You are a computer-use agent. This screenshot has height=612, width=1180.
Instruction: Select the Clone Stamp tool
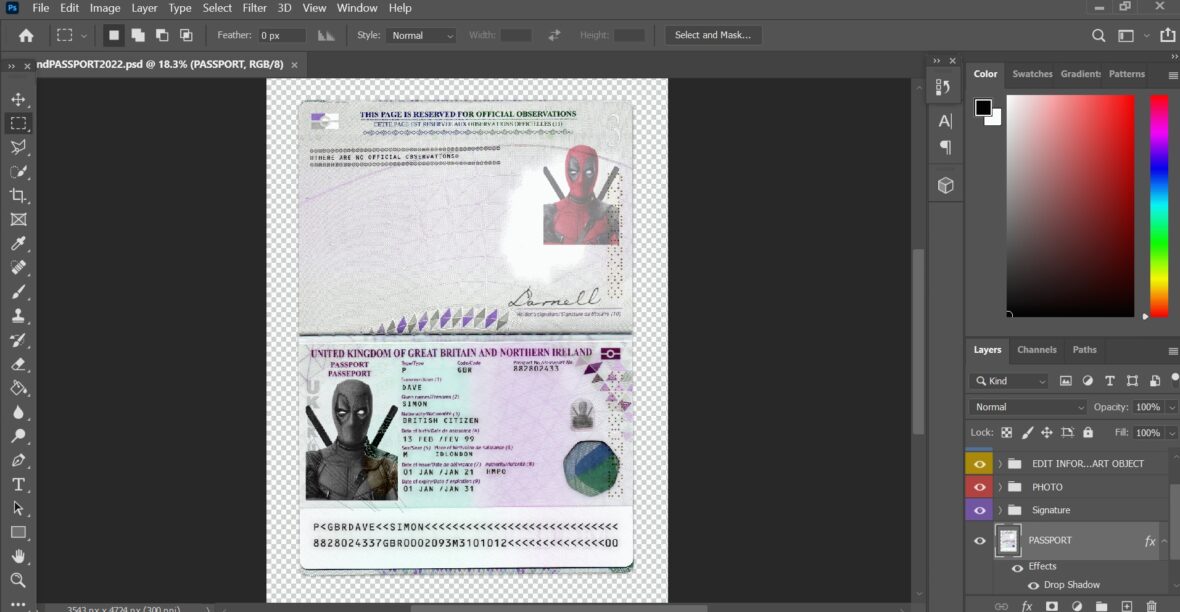click(x=18, y=316)
